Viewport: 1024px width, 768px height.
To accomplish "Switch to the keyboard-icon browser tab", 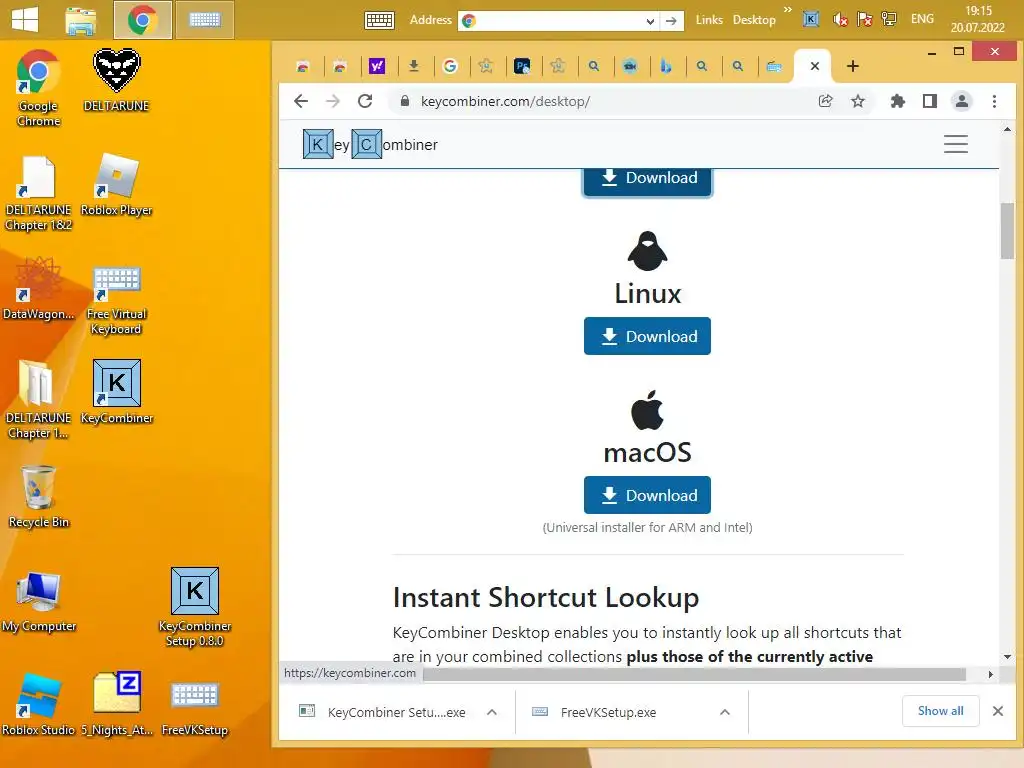I will (x=774, y=66).
